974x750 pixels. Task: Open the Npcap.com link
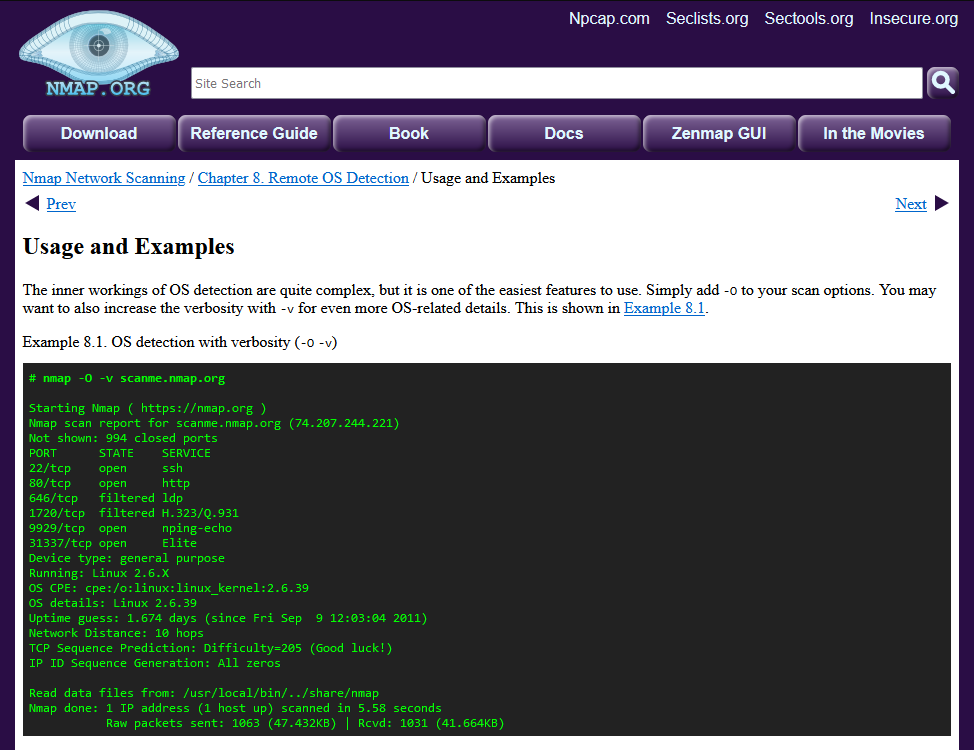click(609, 19)
